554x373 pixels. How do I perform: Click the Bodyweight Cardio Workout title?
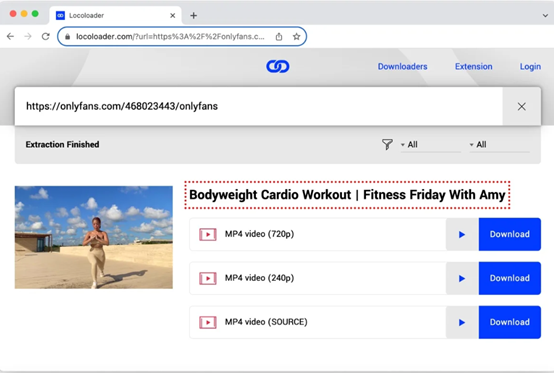click(347, 195)
